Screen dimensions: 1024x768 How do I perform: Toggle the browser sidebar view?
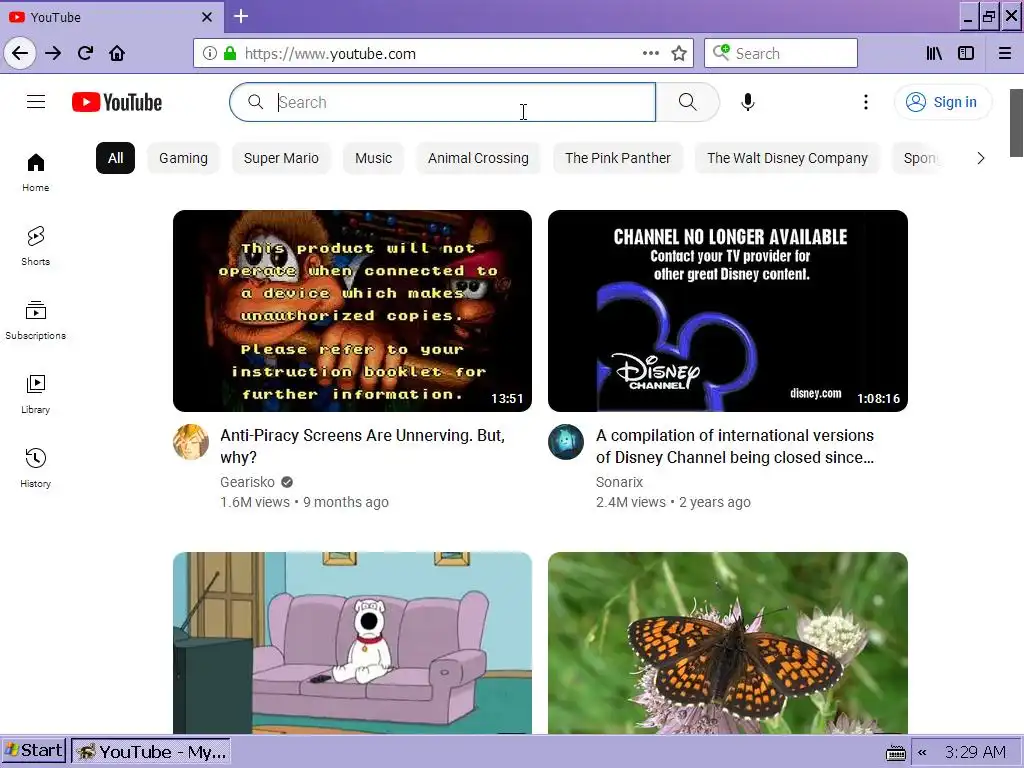point(966,53)
